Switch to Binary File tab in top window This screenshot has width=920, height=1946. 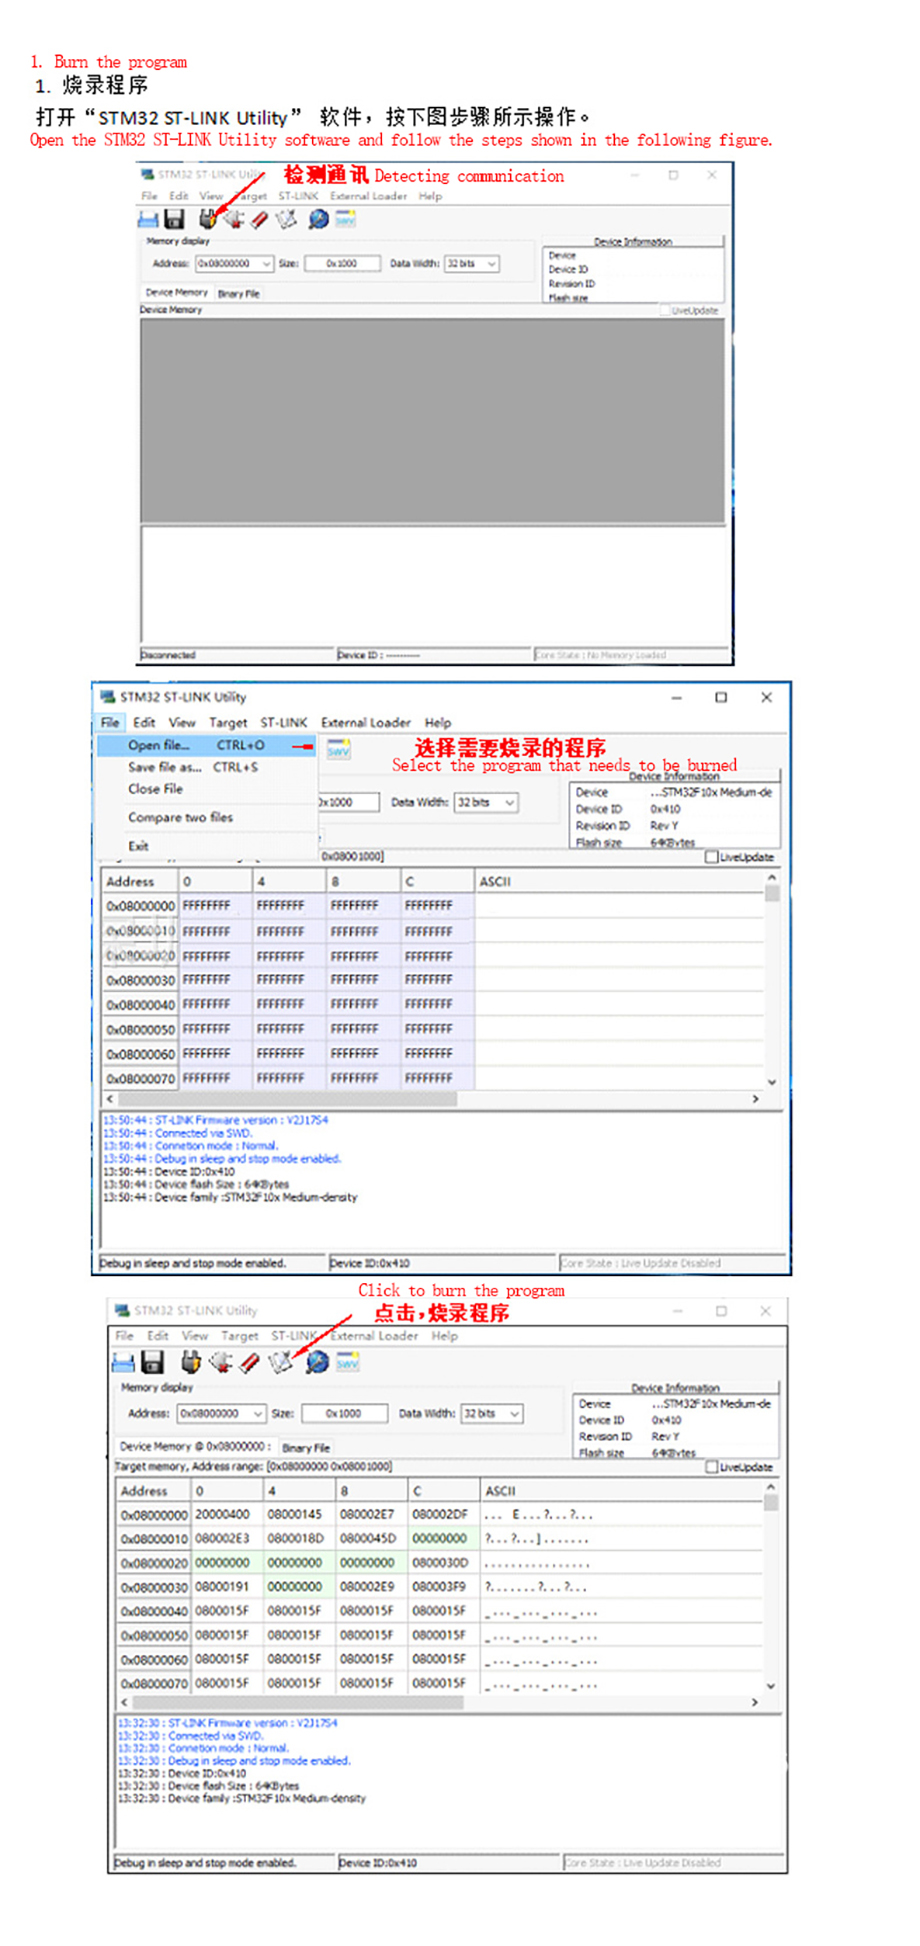(239, 293)
